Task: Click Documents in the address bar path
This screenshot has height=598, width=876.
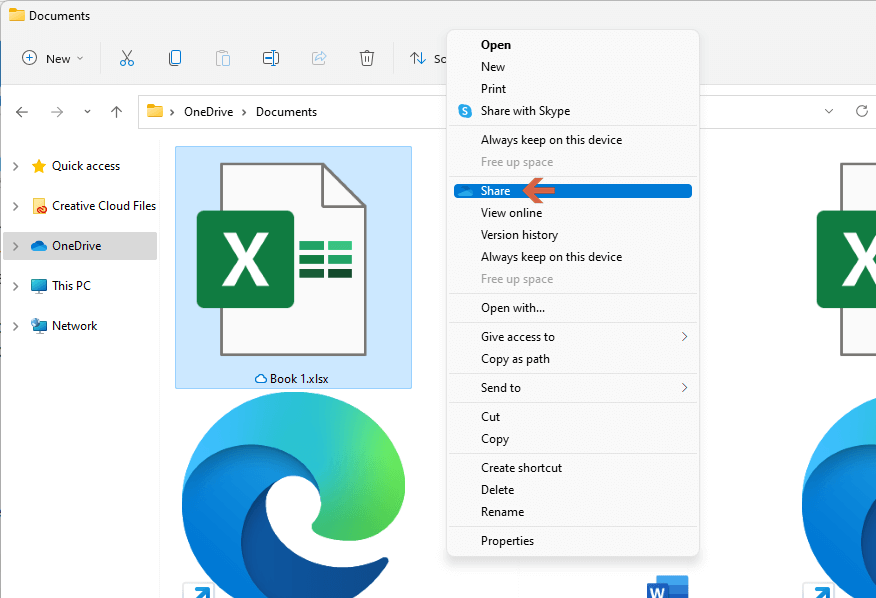Action: [286, 112]
